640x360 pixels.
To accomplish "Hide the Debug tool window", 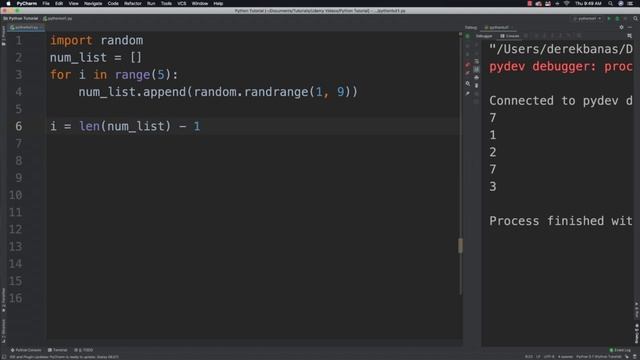I will coord(630,27).
